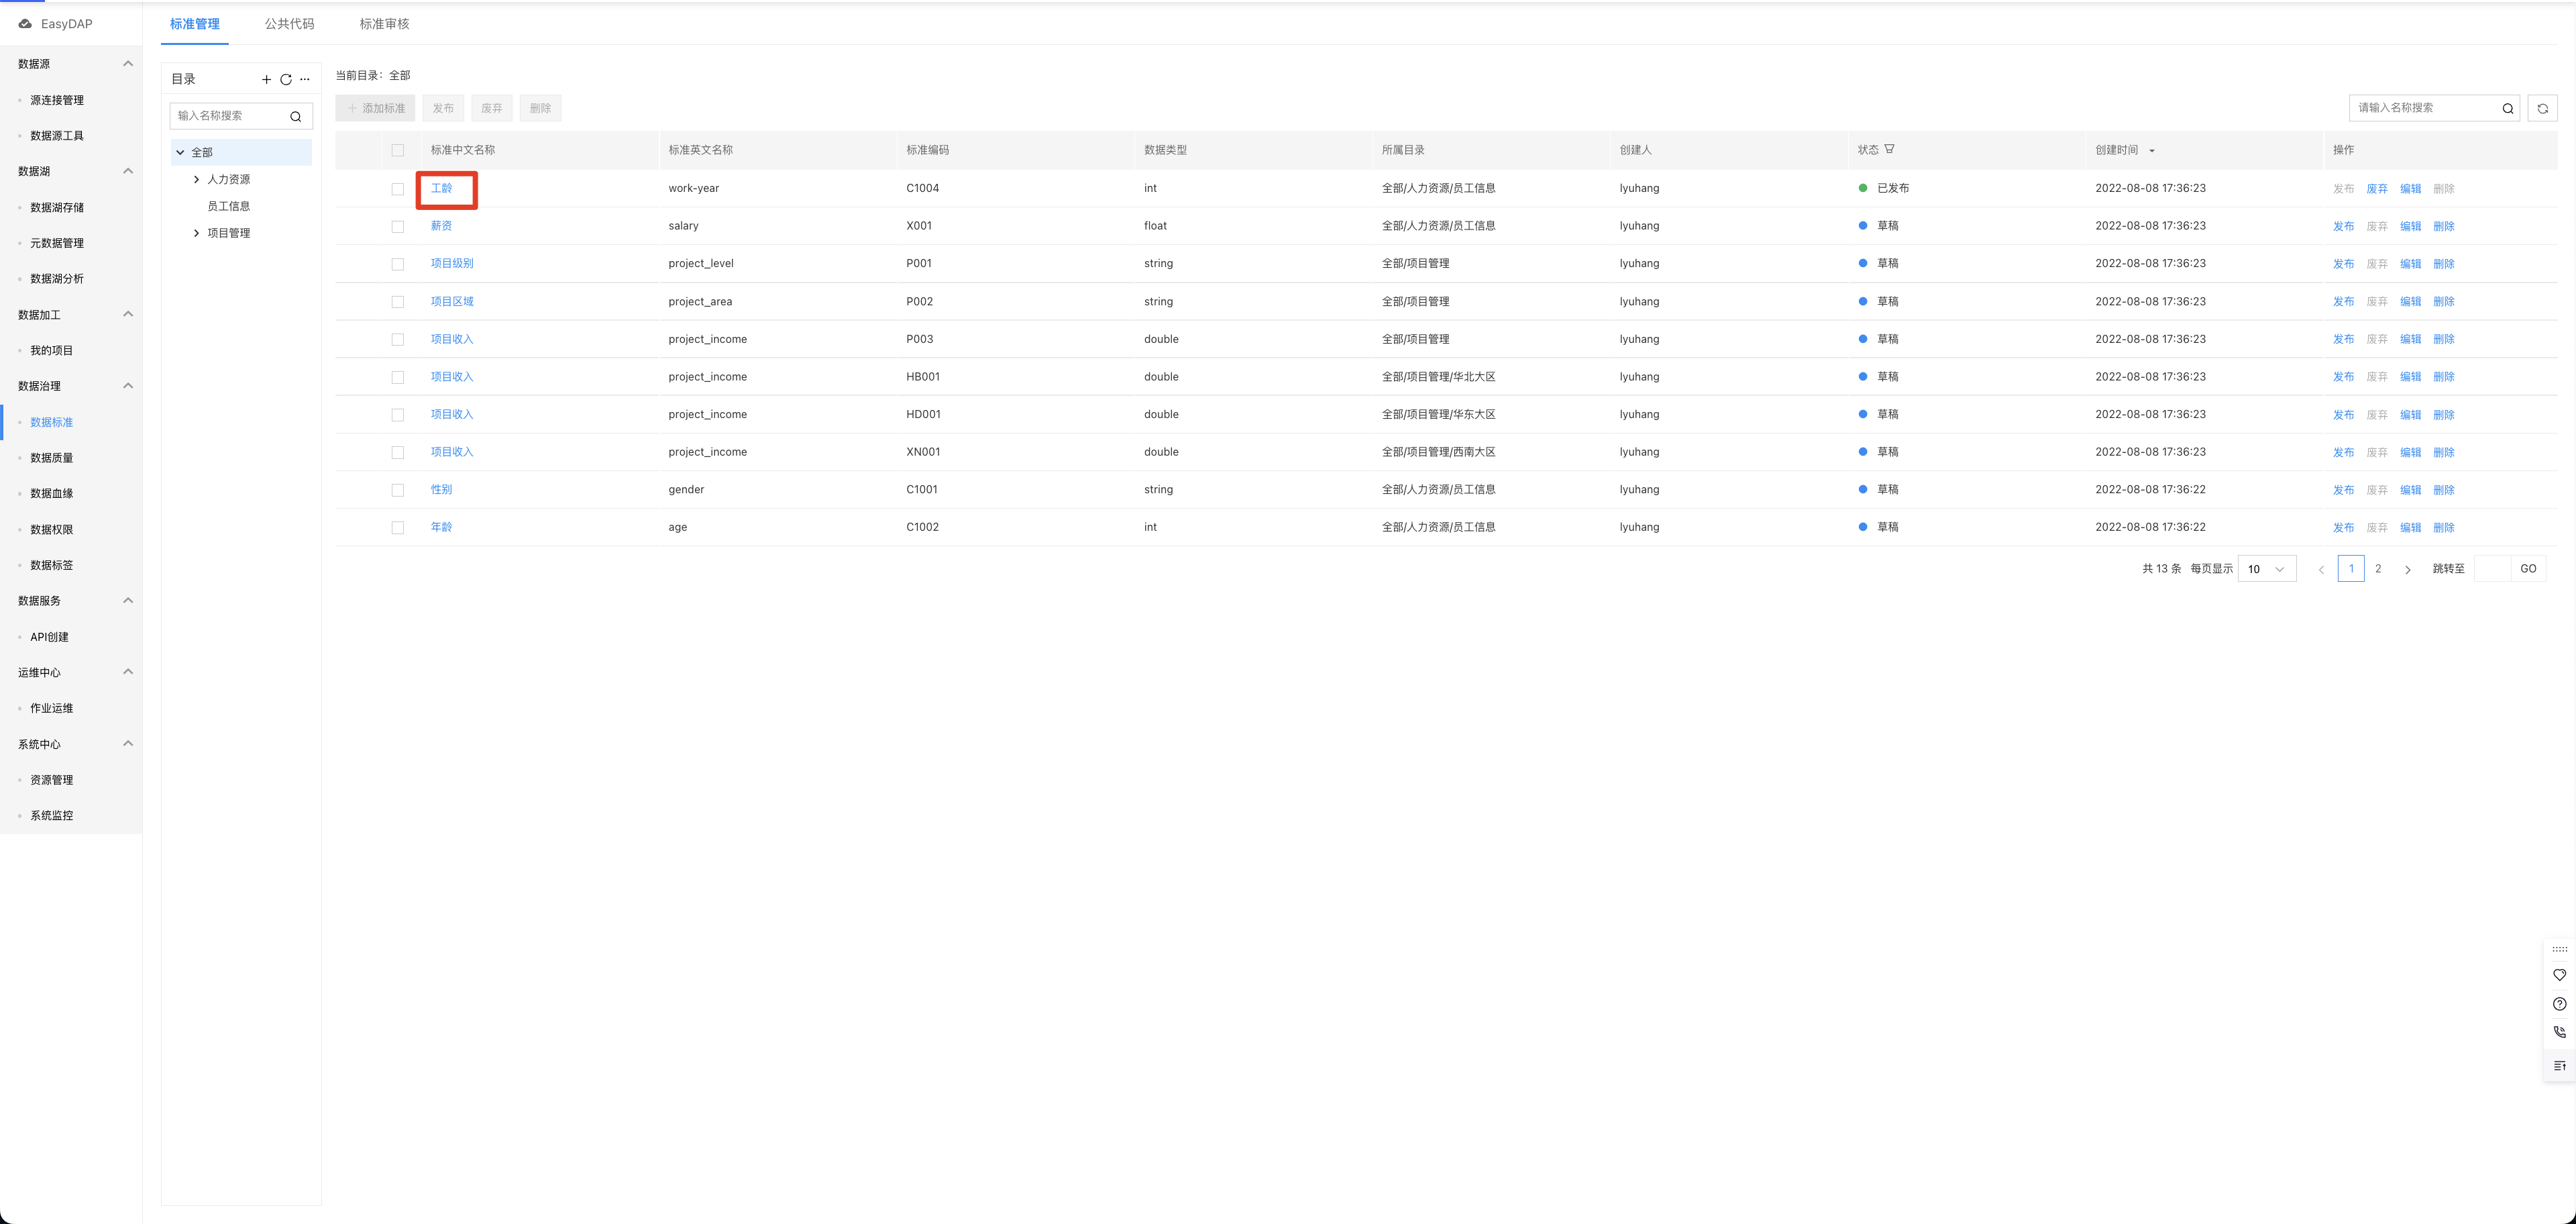Click the phone contact icon

[x=2560, y=1032]
